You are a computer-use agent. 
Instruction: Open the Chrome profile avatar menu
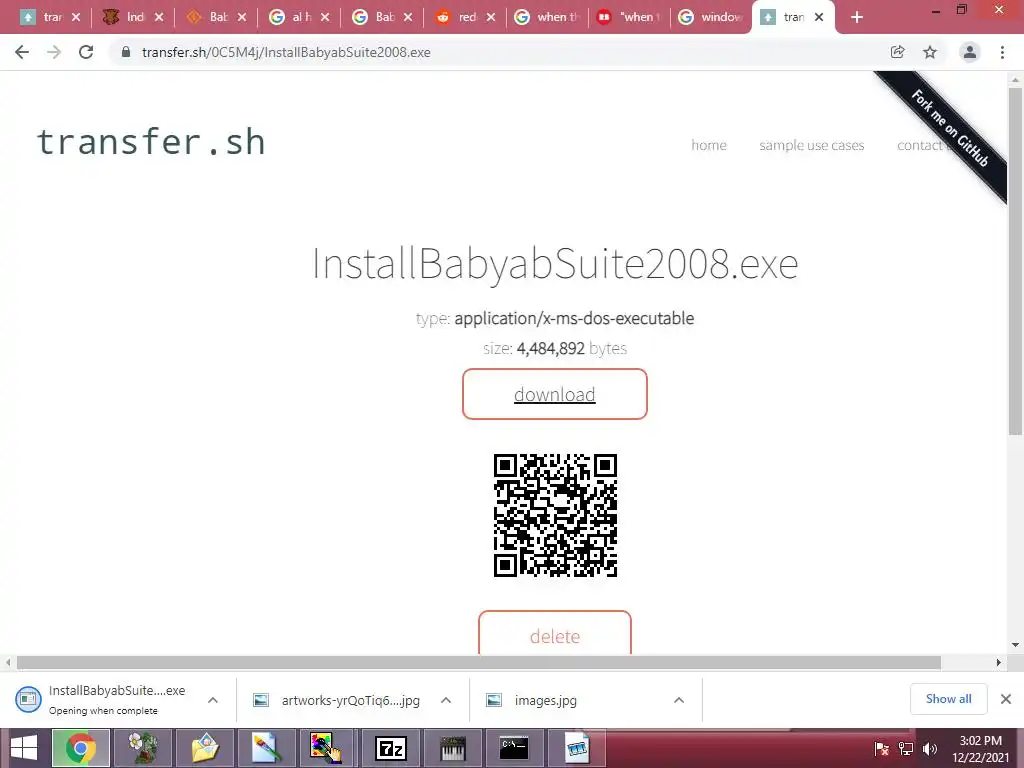[970, 52]
